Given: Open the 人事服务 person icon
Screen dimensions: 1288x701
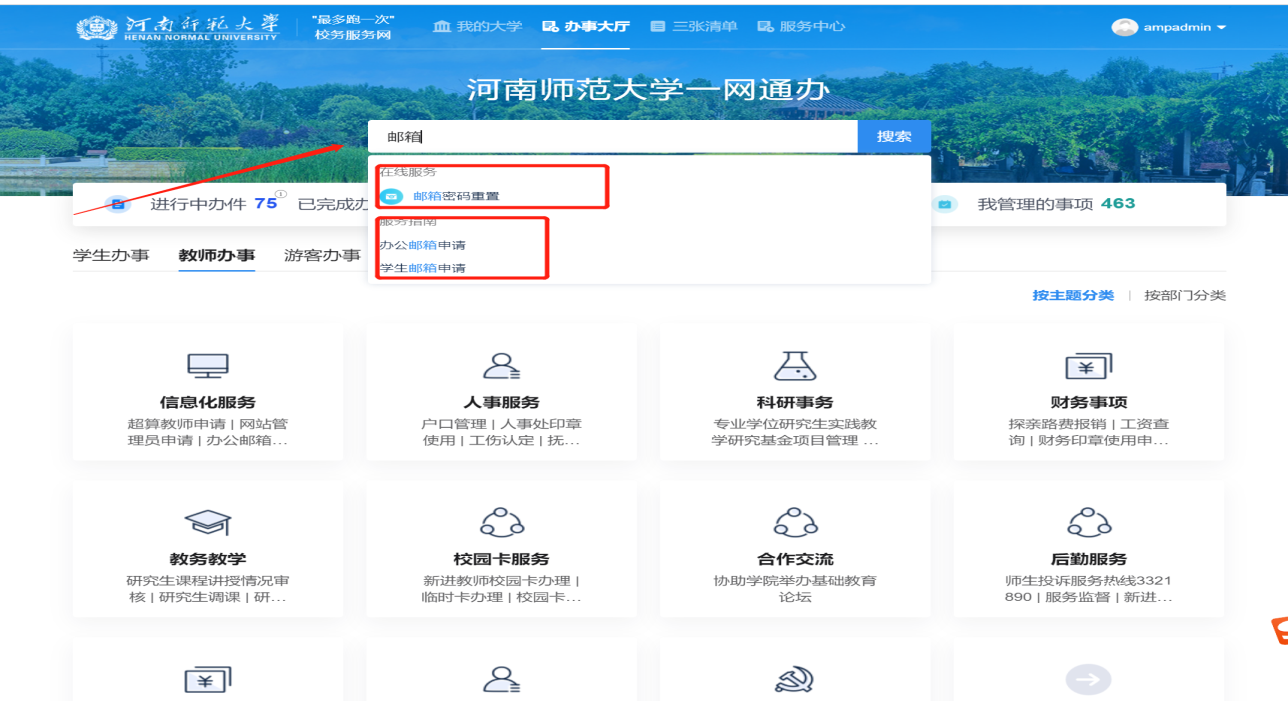Looking at the screenshot, I should 501,366.
